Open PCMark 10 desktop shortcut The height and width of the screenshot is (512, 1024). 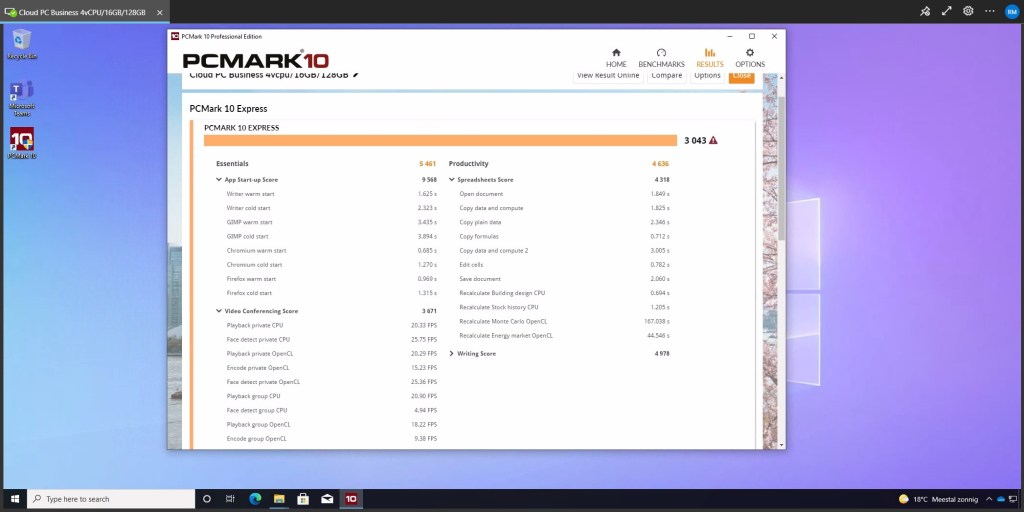click(22, 143)
